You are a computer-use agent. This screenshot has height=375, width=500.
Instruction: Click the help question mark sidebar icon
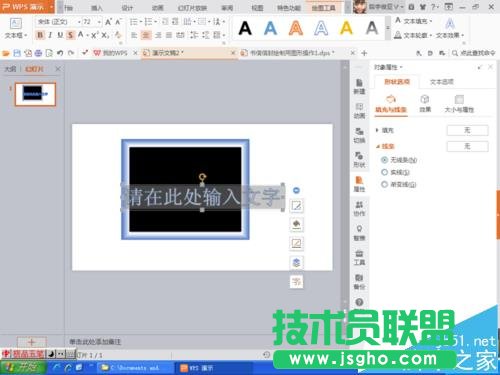pyautogui.click(x=359, y=302)
